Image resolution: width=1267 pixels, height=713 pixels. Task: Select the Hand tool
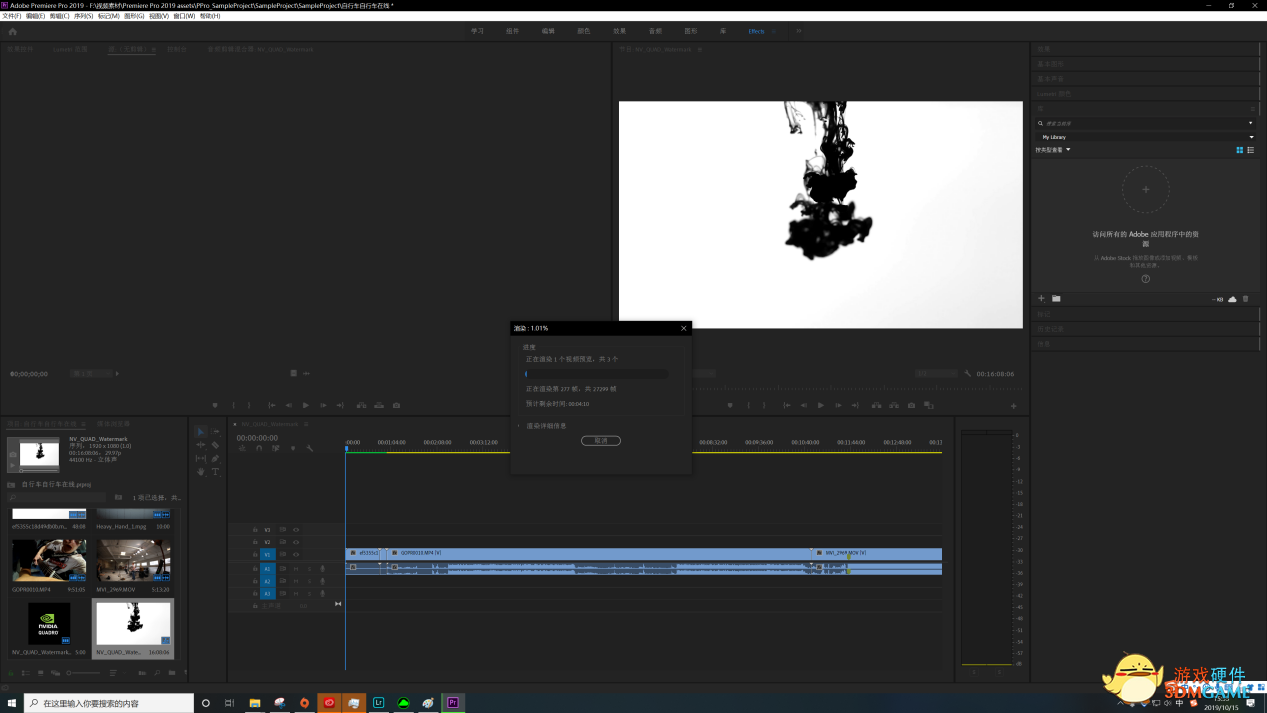200,471
